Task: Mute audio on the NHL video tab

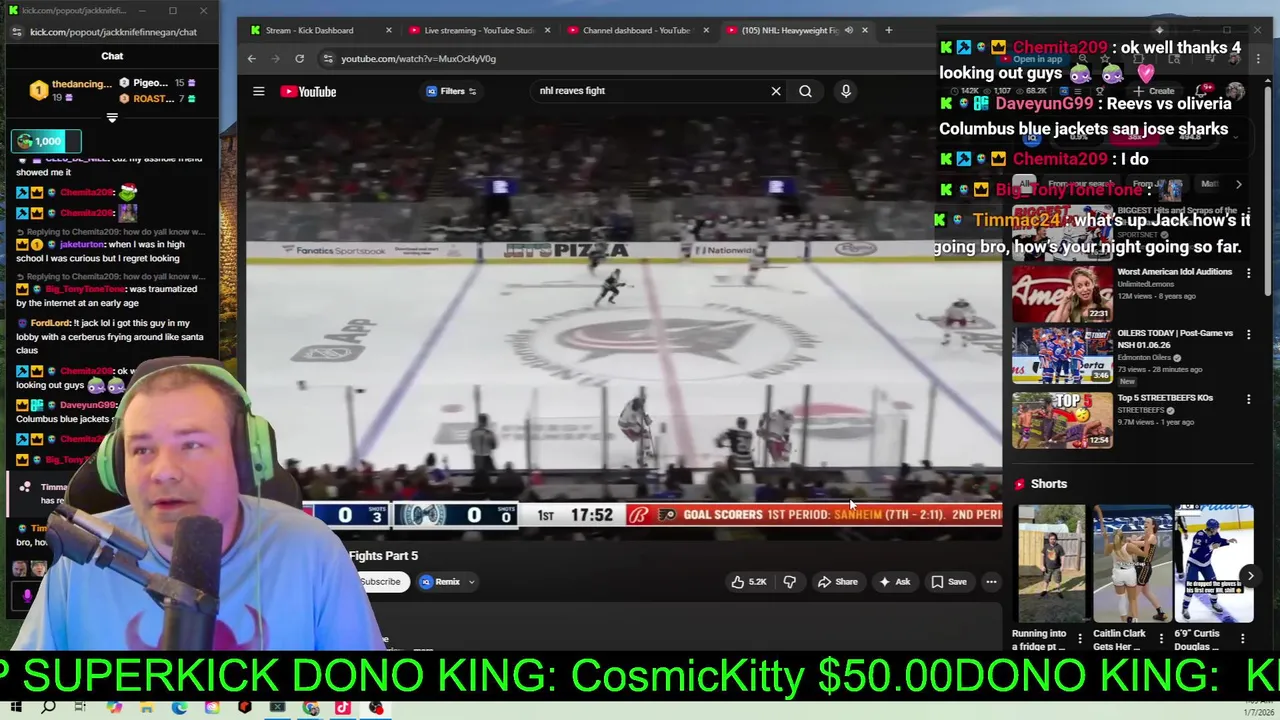Action: click(x=849, y=30)
